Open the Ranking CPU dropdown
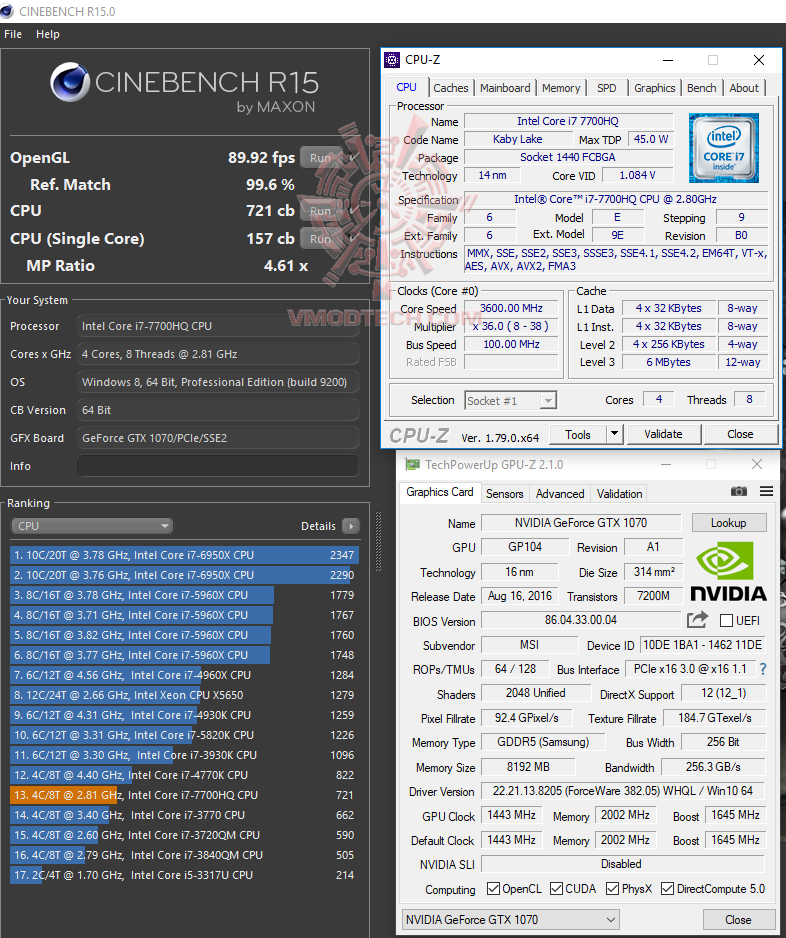786x938 pixels. 92,526
